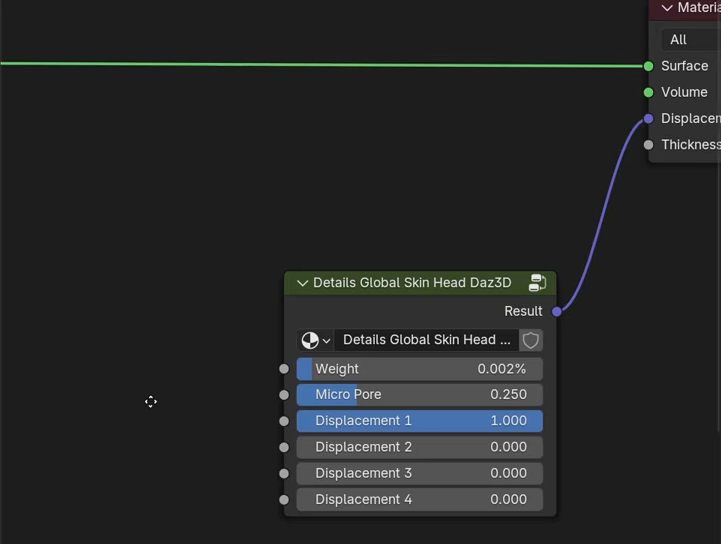Collapse the Material Output node
Viewport: 721px width, 544px height.
coord(667,8)
